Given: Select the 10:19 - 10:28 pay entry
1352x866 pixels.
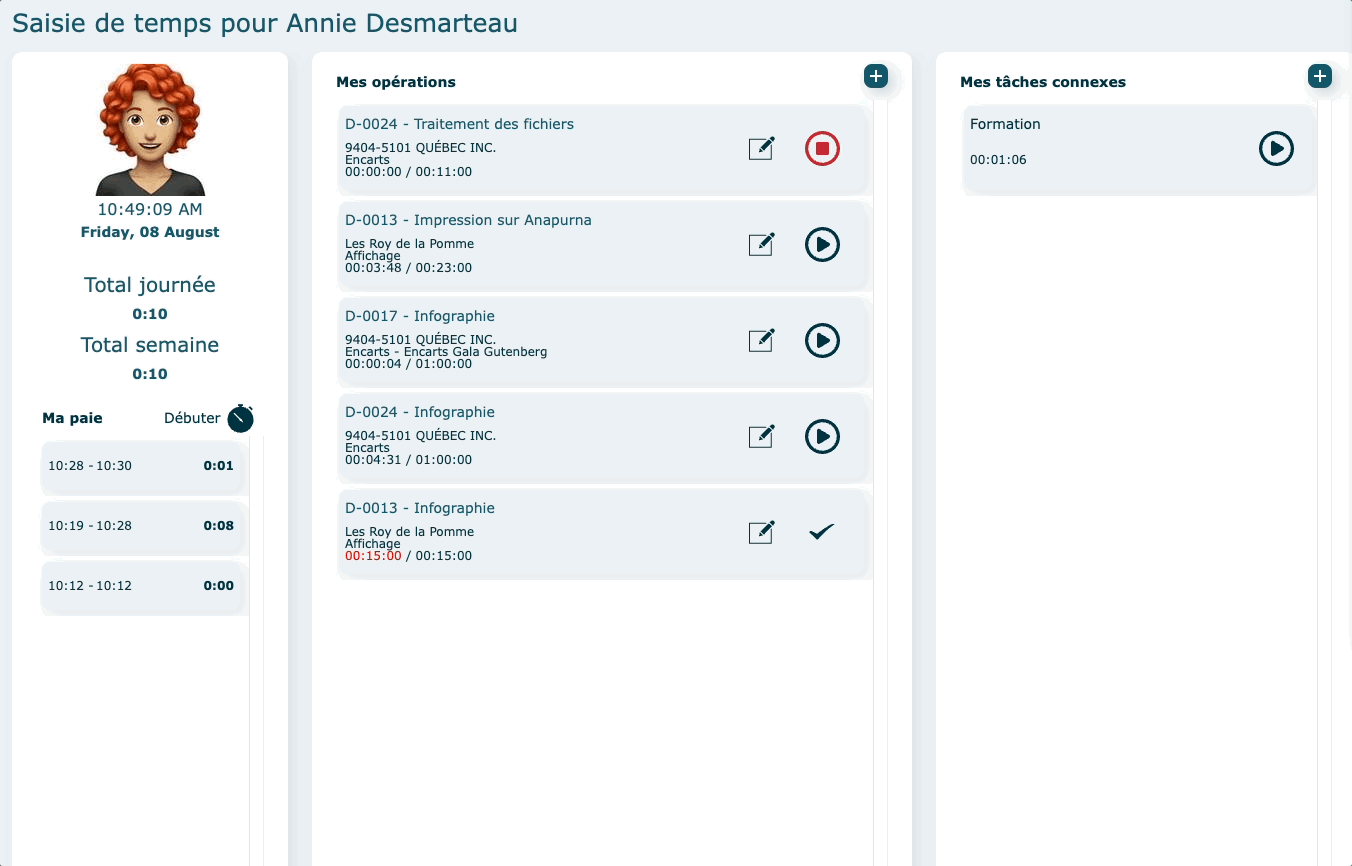Looking at the screenshot, I should click(141, 526).
